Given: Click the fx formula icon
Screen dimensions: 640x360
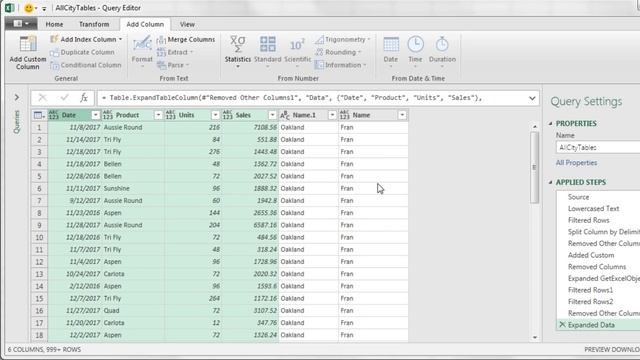Looking at the screenshot, I should point(84,98).
